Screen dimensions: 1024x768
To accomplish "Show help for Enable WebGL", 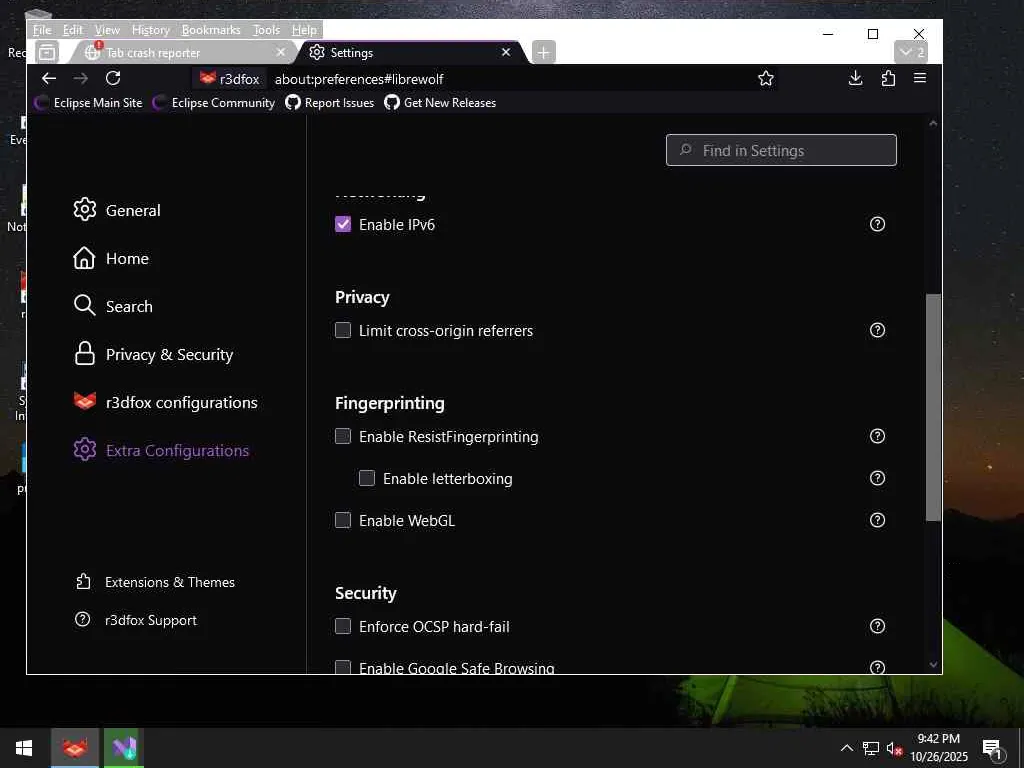I will [877, 520].
